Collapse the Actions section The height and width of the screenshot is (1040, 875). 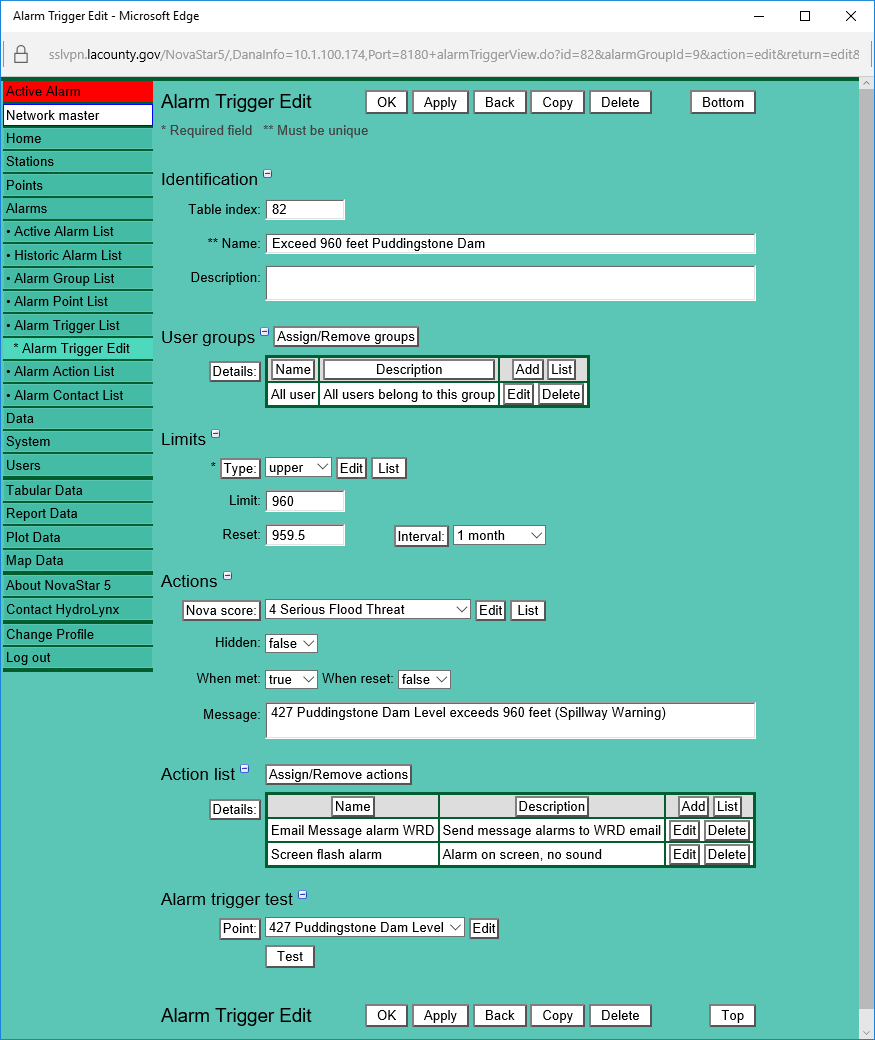pos(227,577)
